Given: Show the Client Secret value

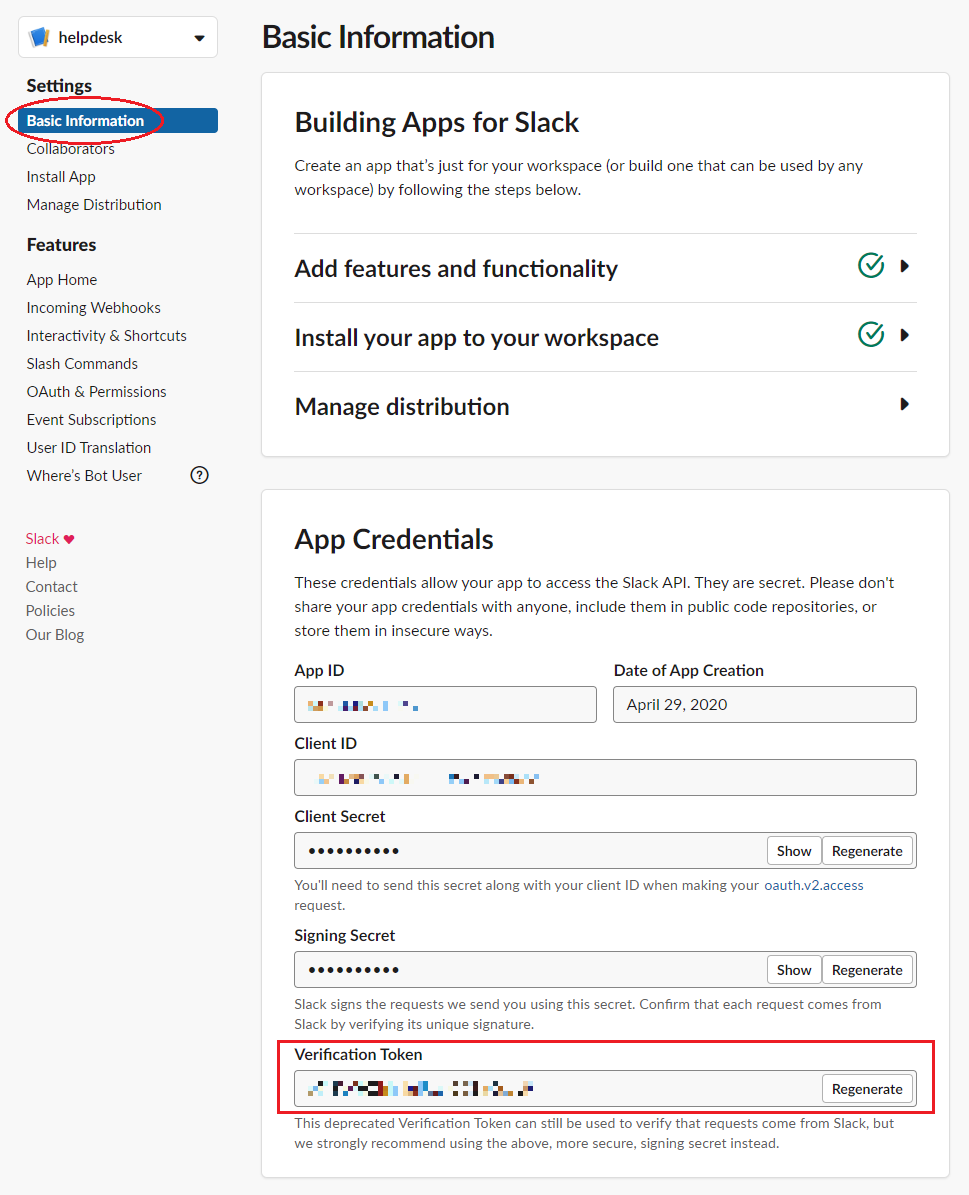Looking at the screenshot, I should click(794, 851).
